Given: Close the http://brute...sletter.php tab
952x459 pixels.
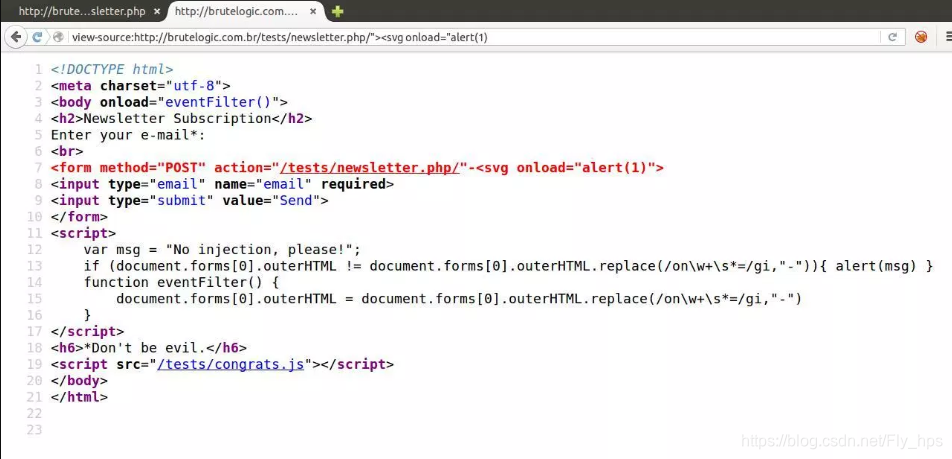Looking at the screenshot, I should coord(157,12).
